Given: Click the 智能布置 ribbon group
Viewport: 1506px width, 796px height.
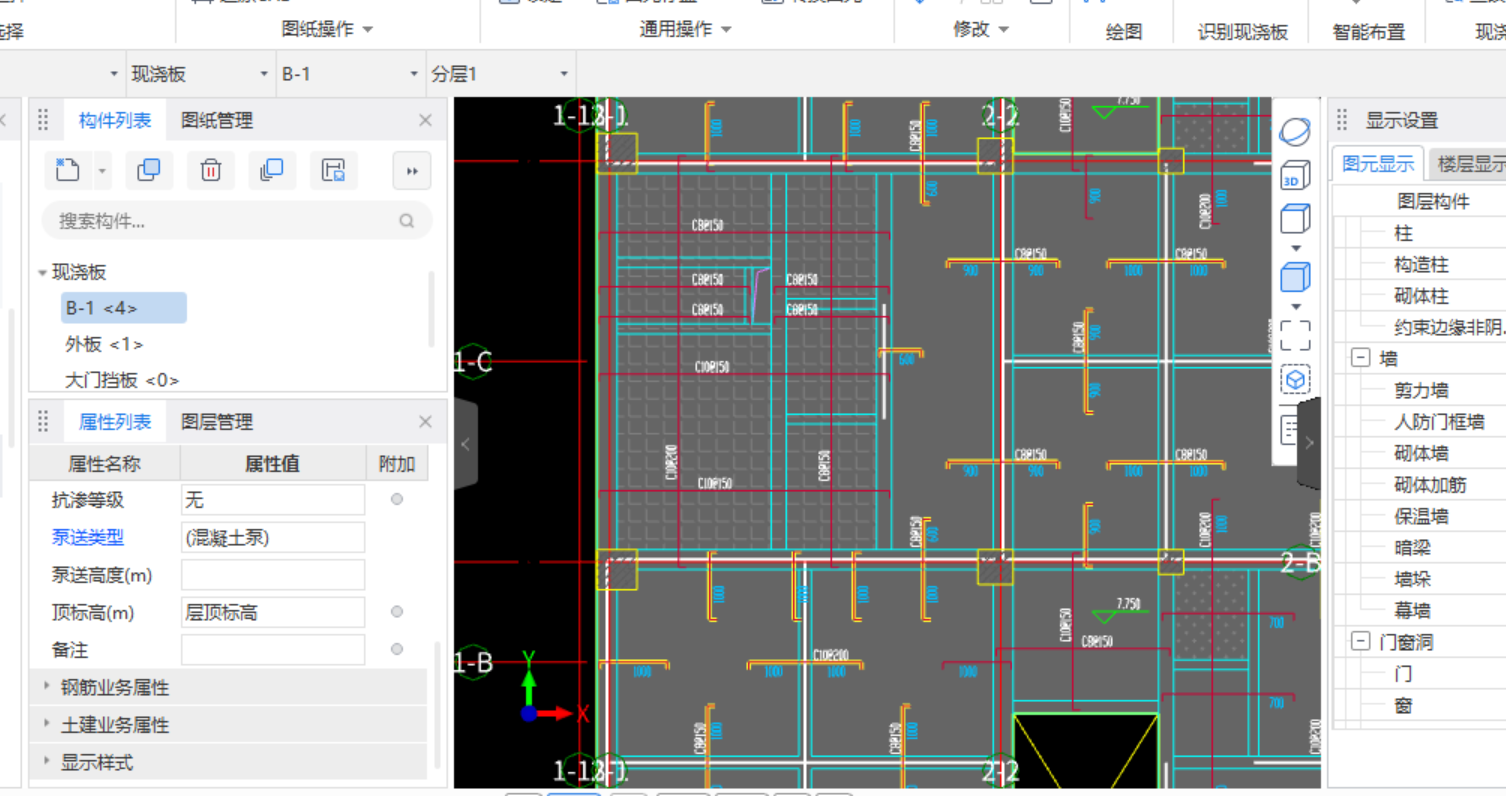Looking at the screenshot, I should [1369, 32].
